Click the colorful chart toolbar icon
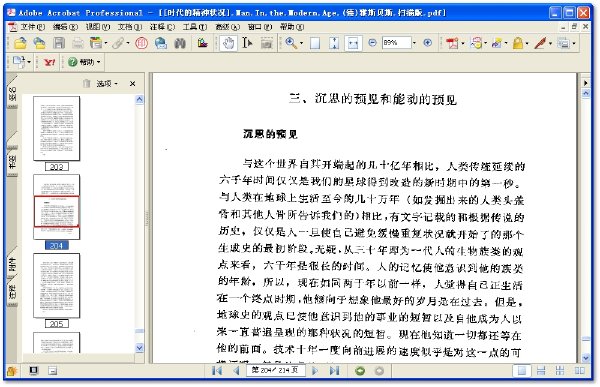Image resolution: width=600 pixels, height=387 pixels. pyautogui.click(x=203, y=43)
